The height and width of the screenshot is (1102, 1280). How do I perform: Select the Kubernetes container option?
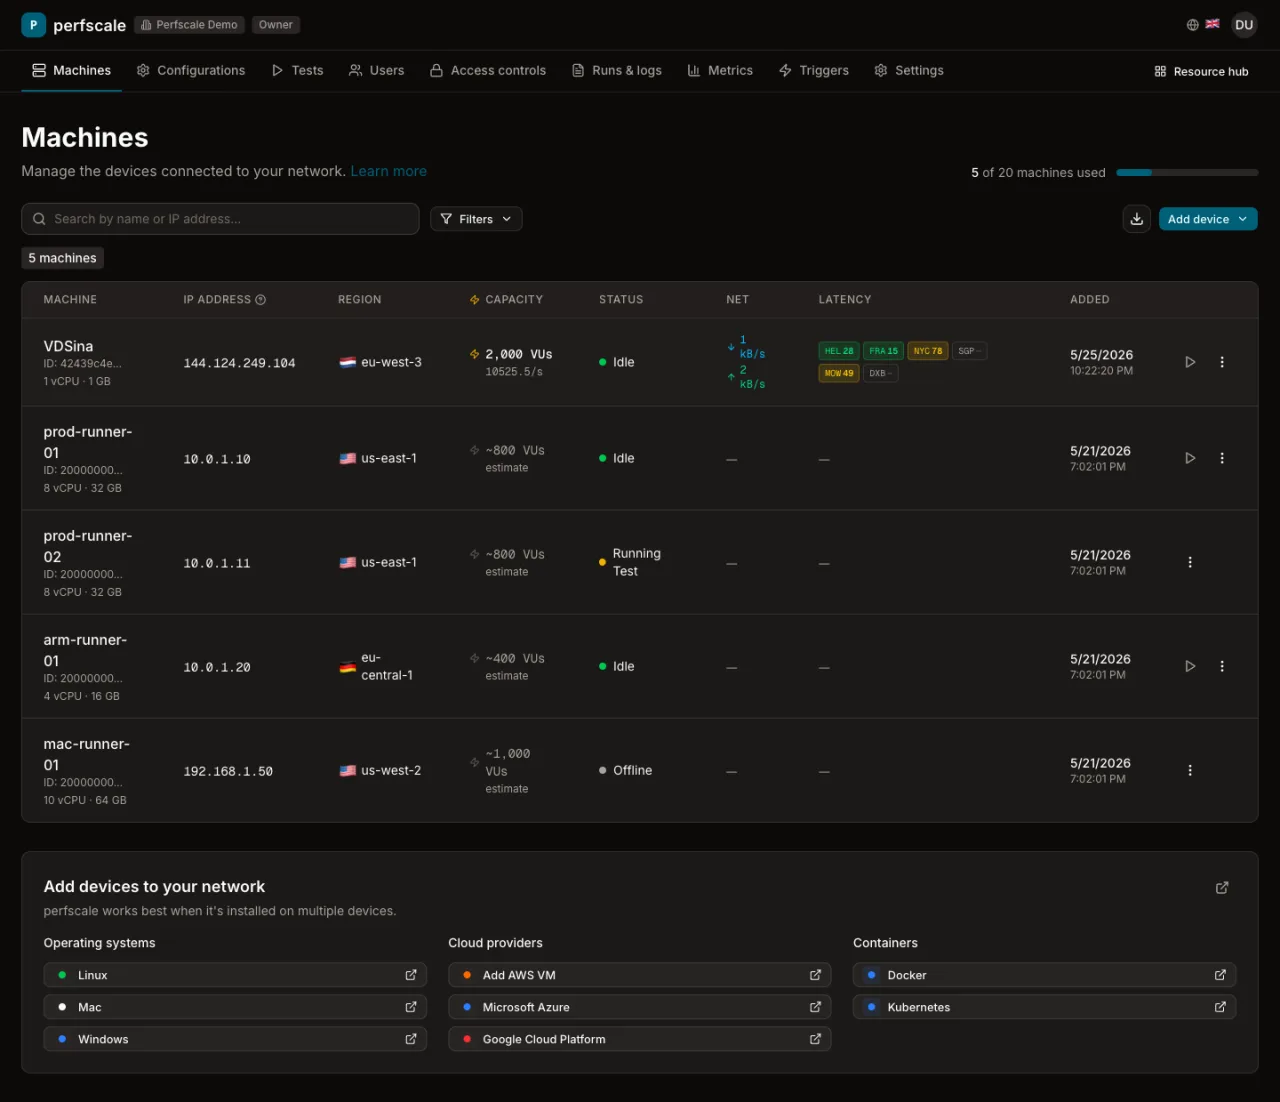tap(1044, 1007)
